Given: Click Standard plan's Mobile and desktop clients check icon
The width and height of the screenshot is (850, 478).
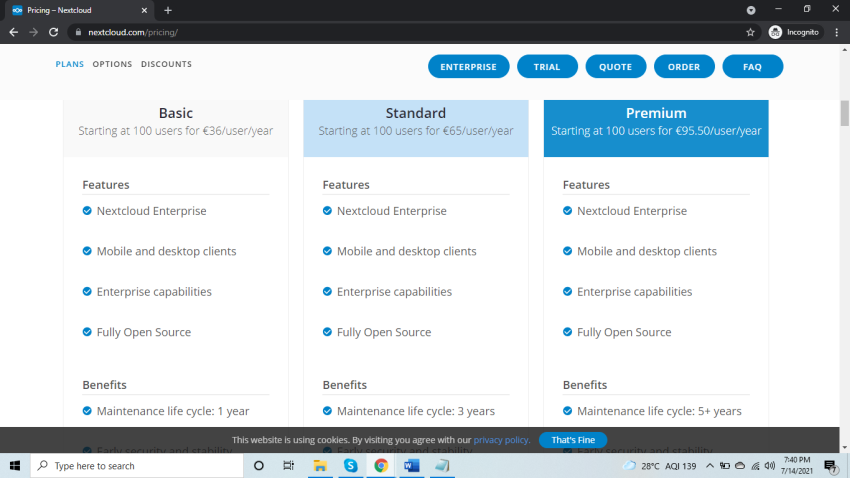Looking at the screenshot, I should tap(327, 251).
